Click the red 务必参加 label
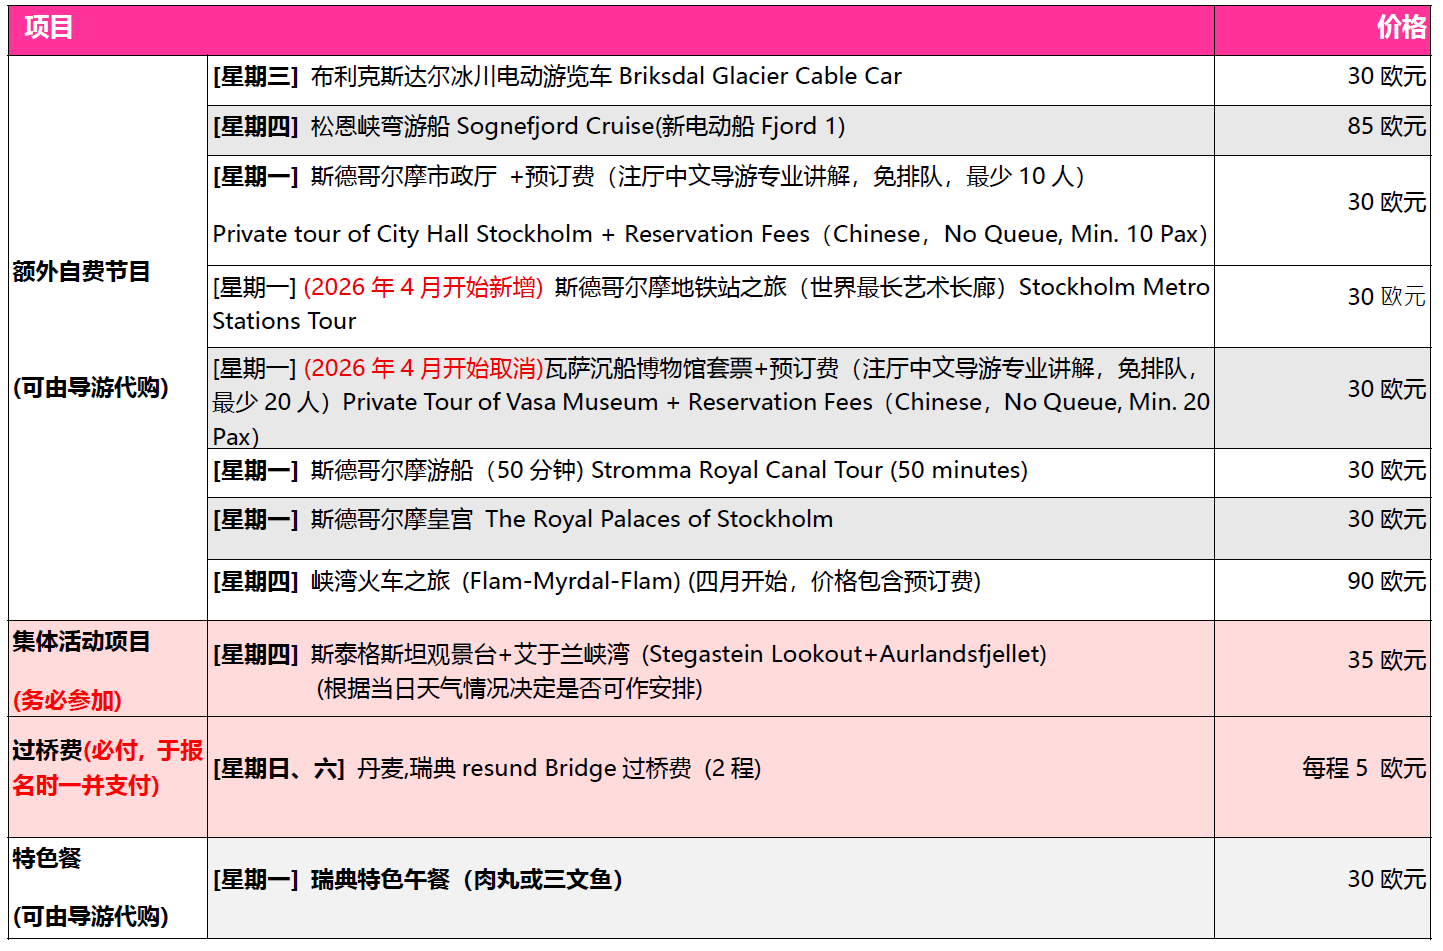Screen dimensions: 1443x951 coord(67,700)
